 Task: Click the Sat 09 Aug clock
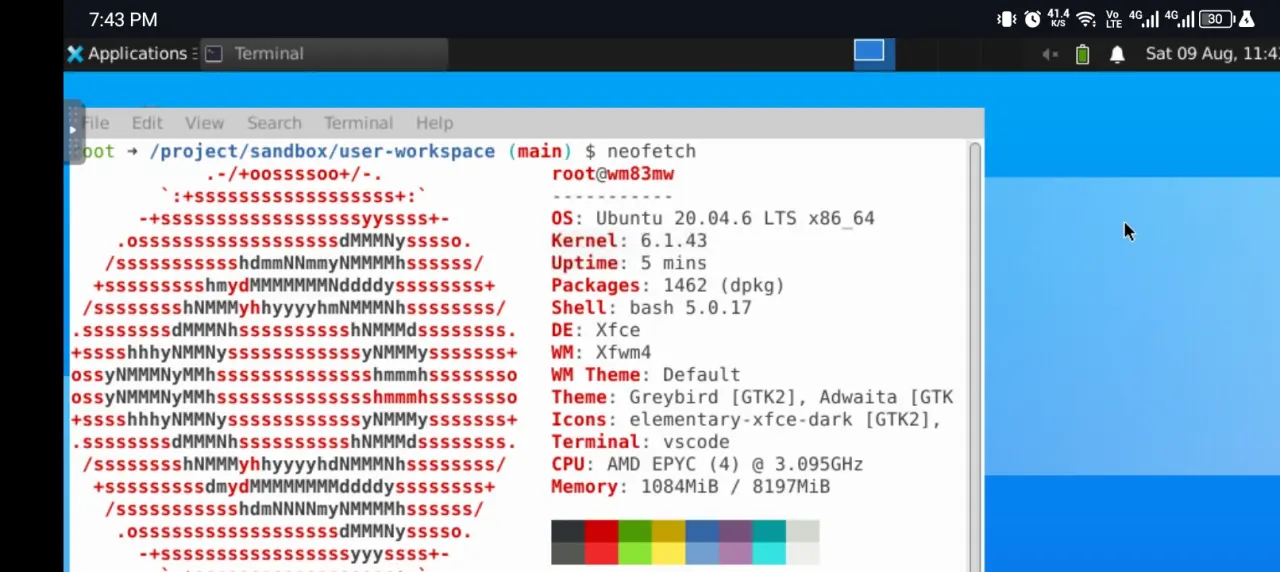[1212, 54]
